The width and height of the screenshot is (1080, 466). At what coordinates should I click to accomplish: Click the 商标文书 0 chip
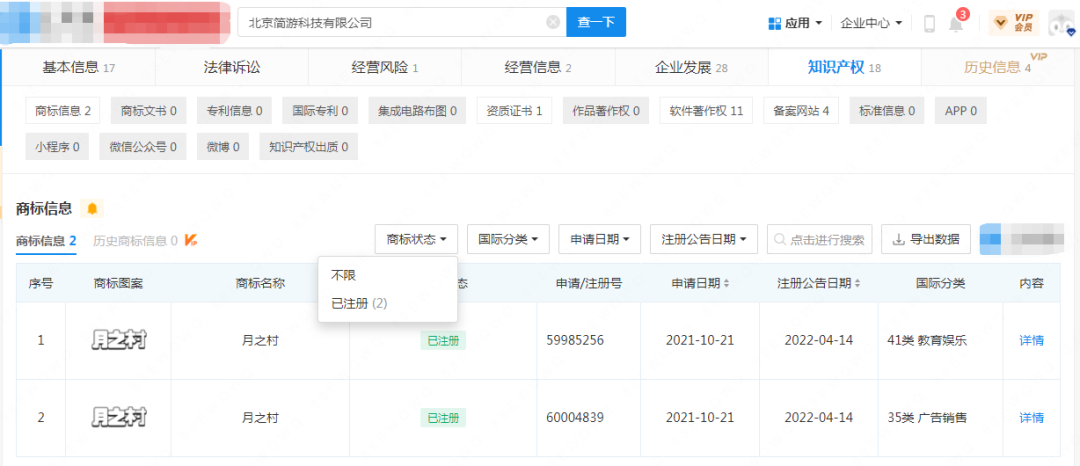pyautogui.click(x=149, y=110)
